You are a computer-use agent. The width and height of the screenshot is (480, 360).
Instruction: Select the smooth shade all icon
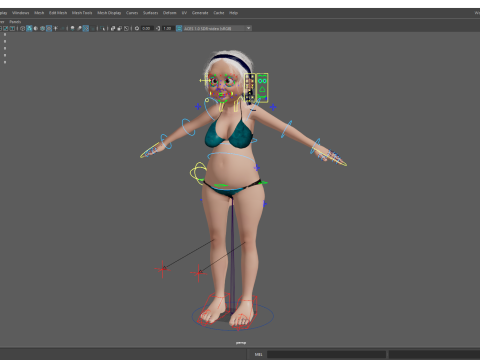pos(29,28)
